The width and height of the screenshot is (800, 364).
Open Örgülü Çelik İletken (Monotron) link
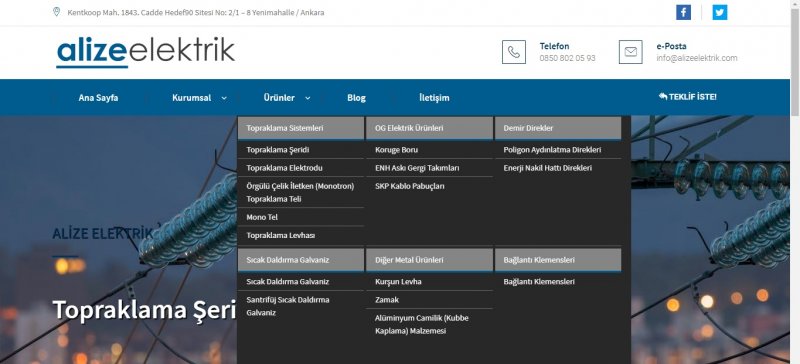point(301,192)
